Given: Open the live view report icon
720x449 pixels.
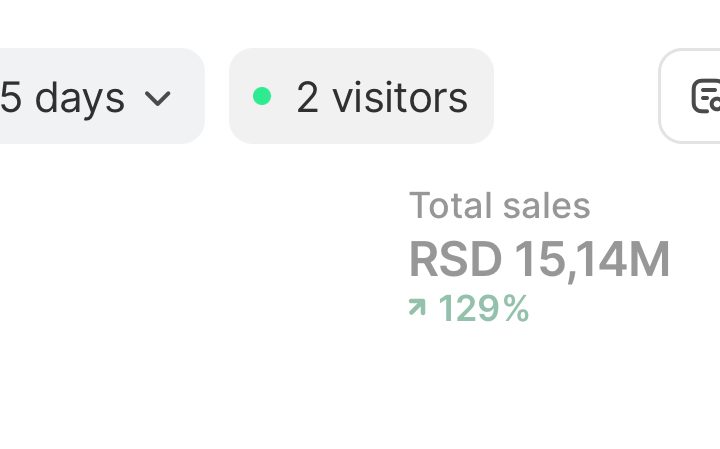Looking at the screenshot, I should point(702,96).
